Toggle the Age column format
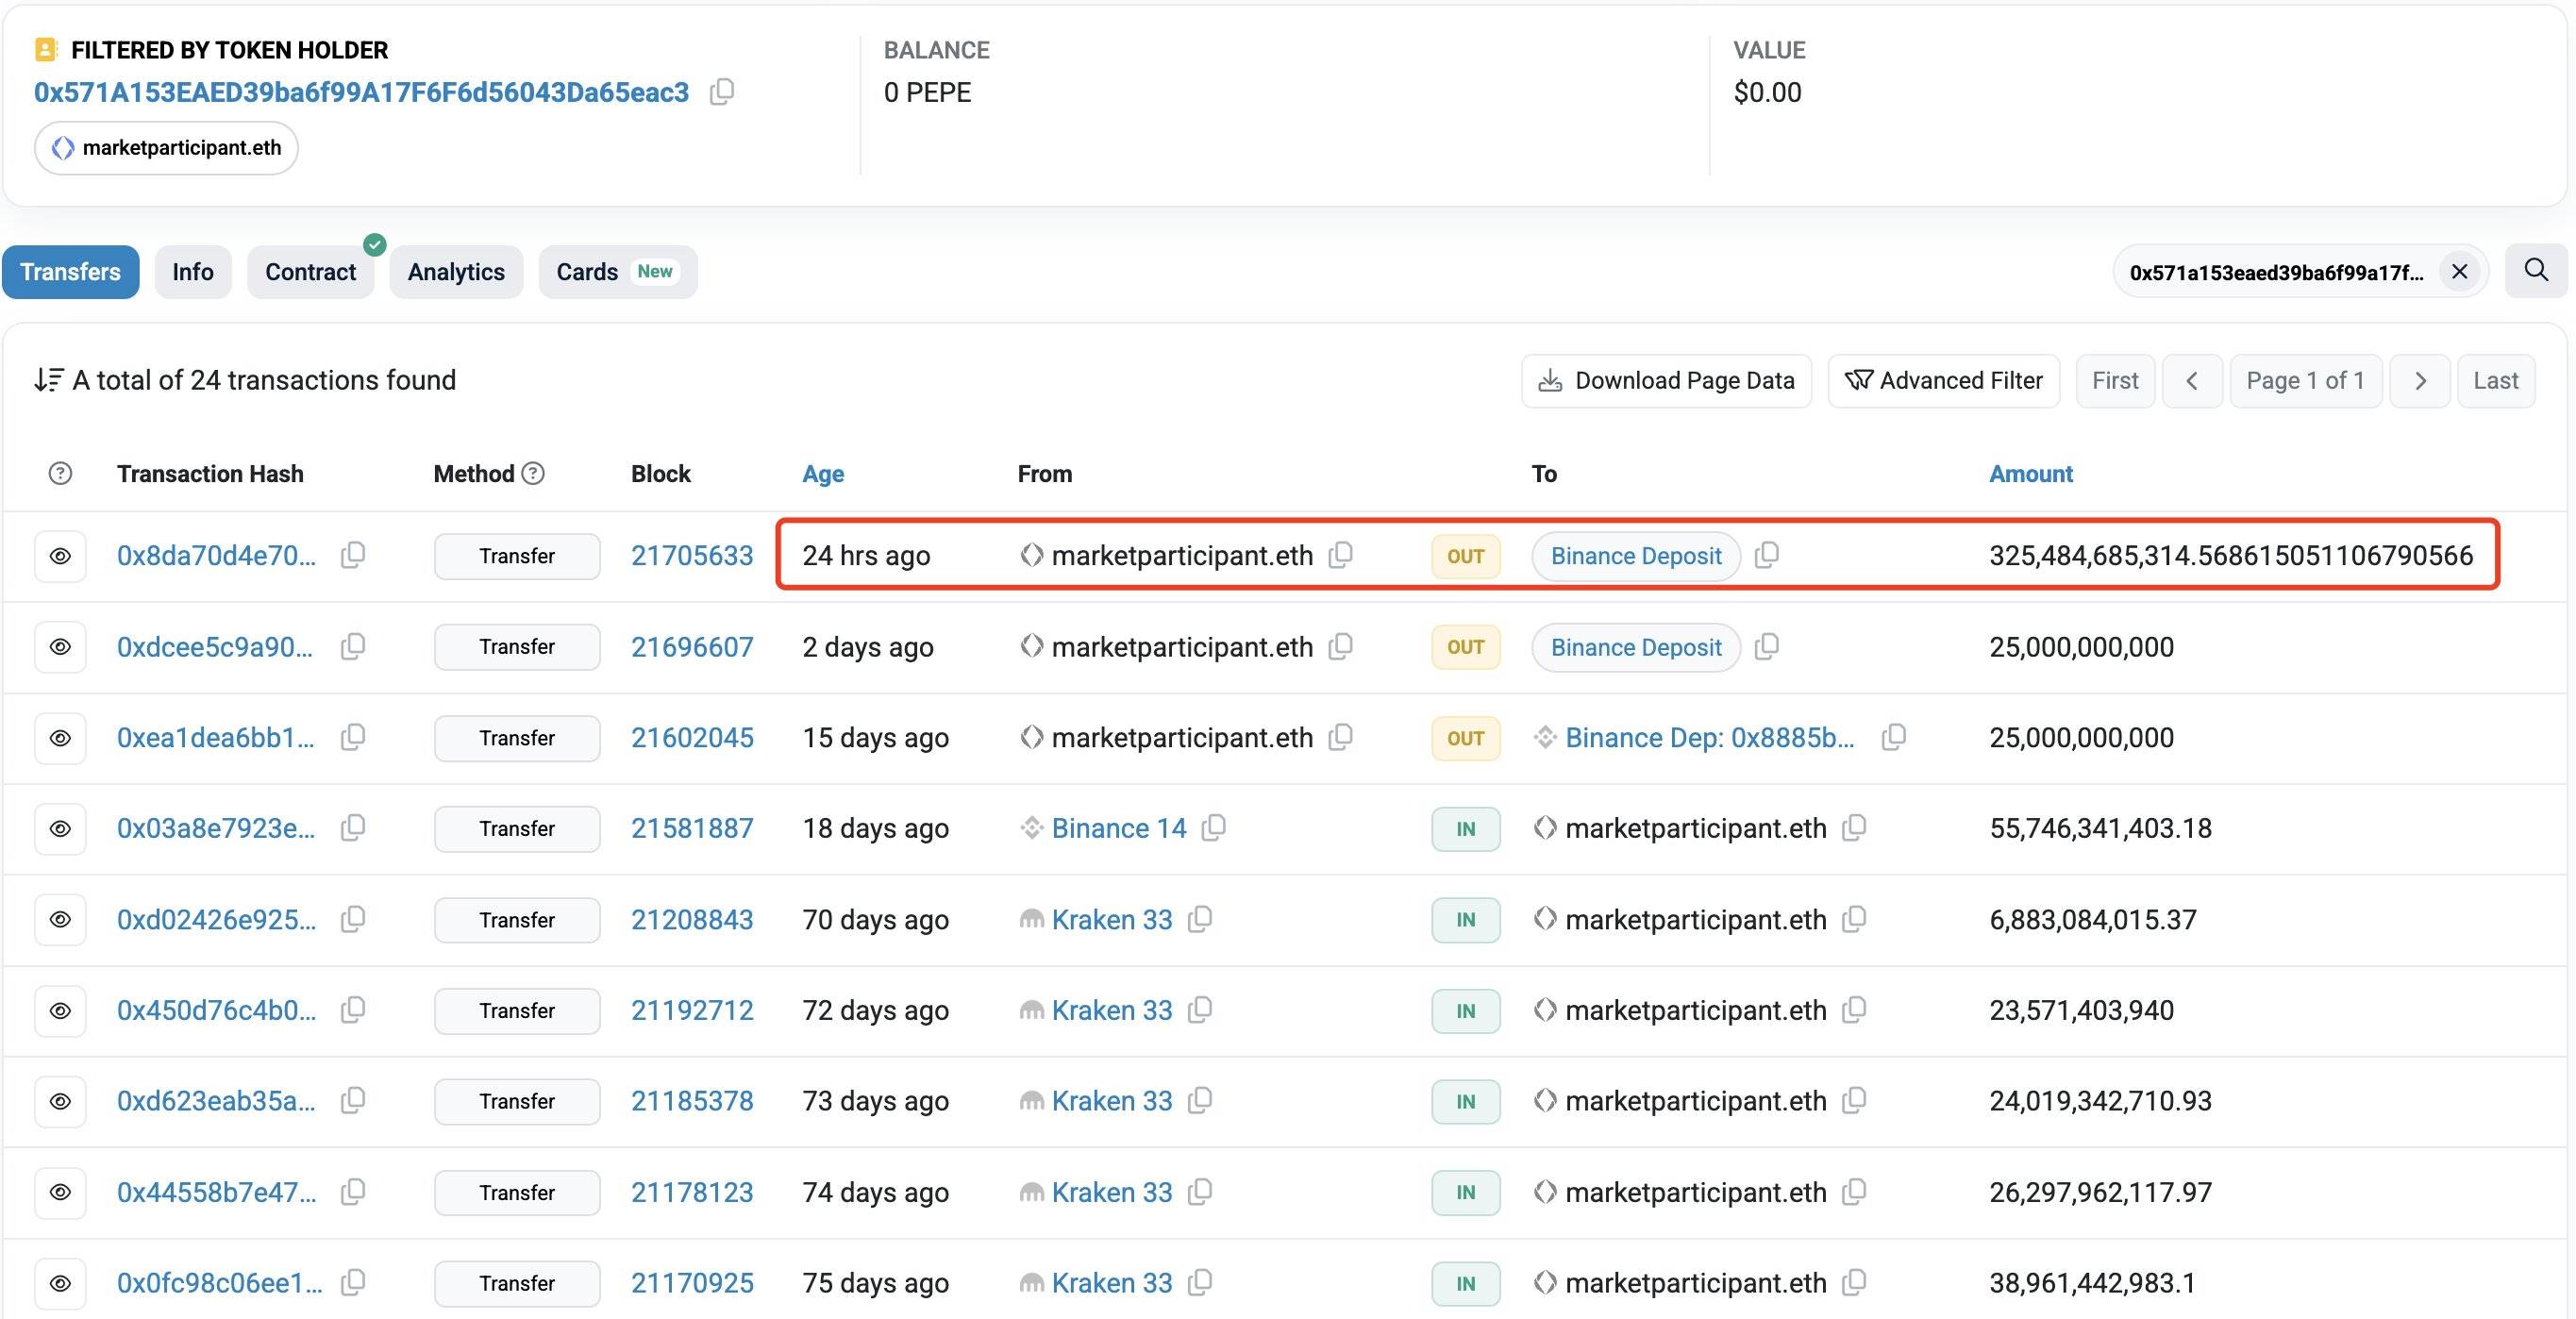2576x1319 pixels. point(823,474)
